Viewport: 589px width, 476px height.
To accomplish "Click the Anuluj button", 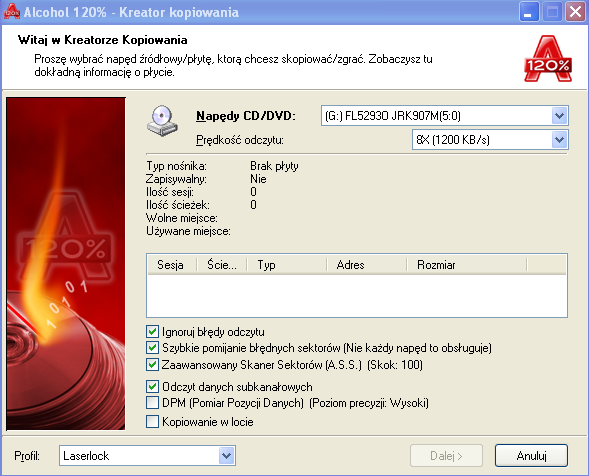I will click(531, 456).
